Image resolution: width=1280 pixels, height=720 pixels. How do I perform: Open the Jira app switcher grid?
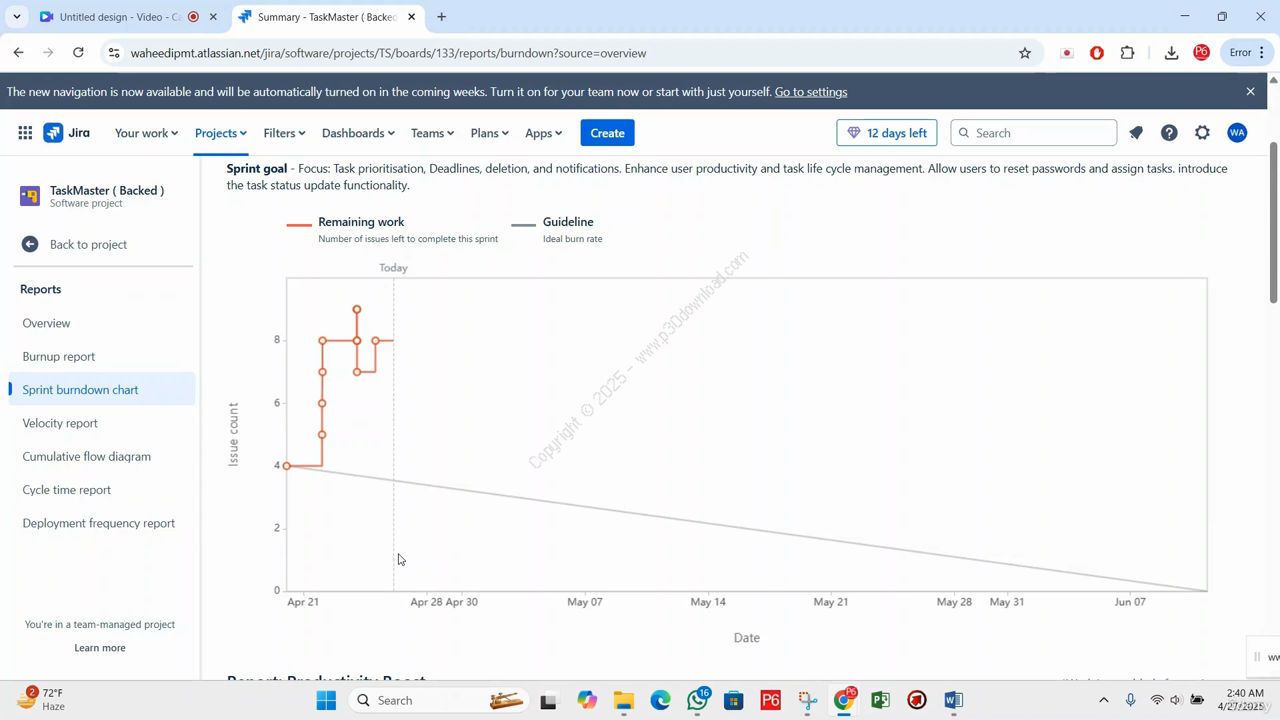(x=25, y=133)
